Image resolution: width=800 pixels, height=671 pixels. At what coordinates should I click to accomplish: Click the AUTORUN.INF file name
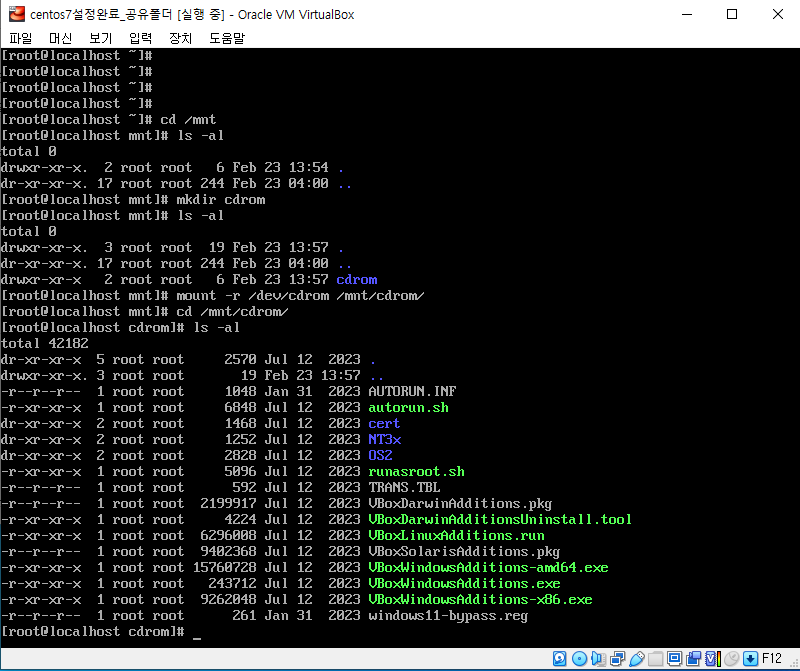coord(412,391)
